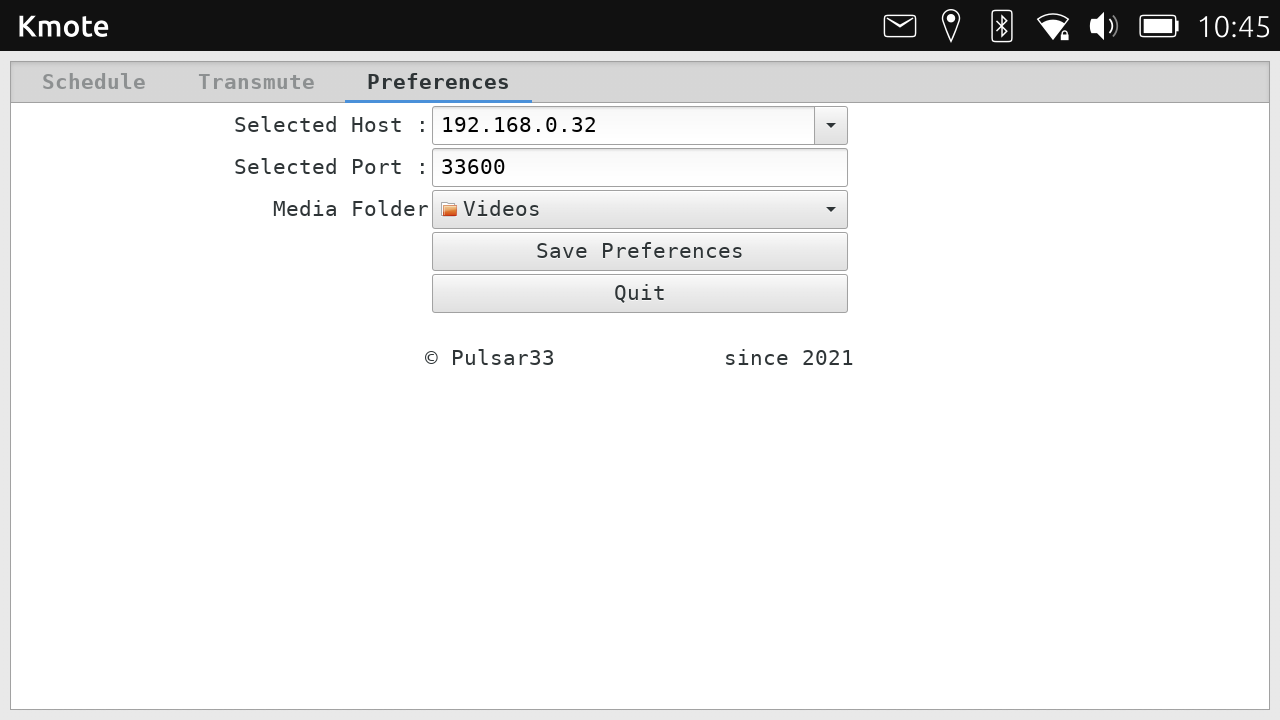1280x720 pixels.
Task: Click the Quit button
Action: point(639,293)
